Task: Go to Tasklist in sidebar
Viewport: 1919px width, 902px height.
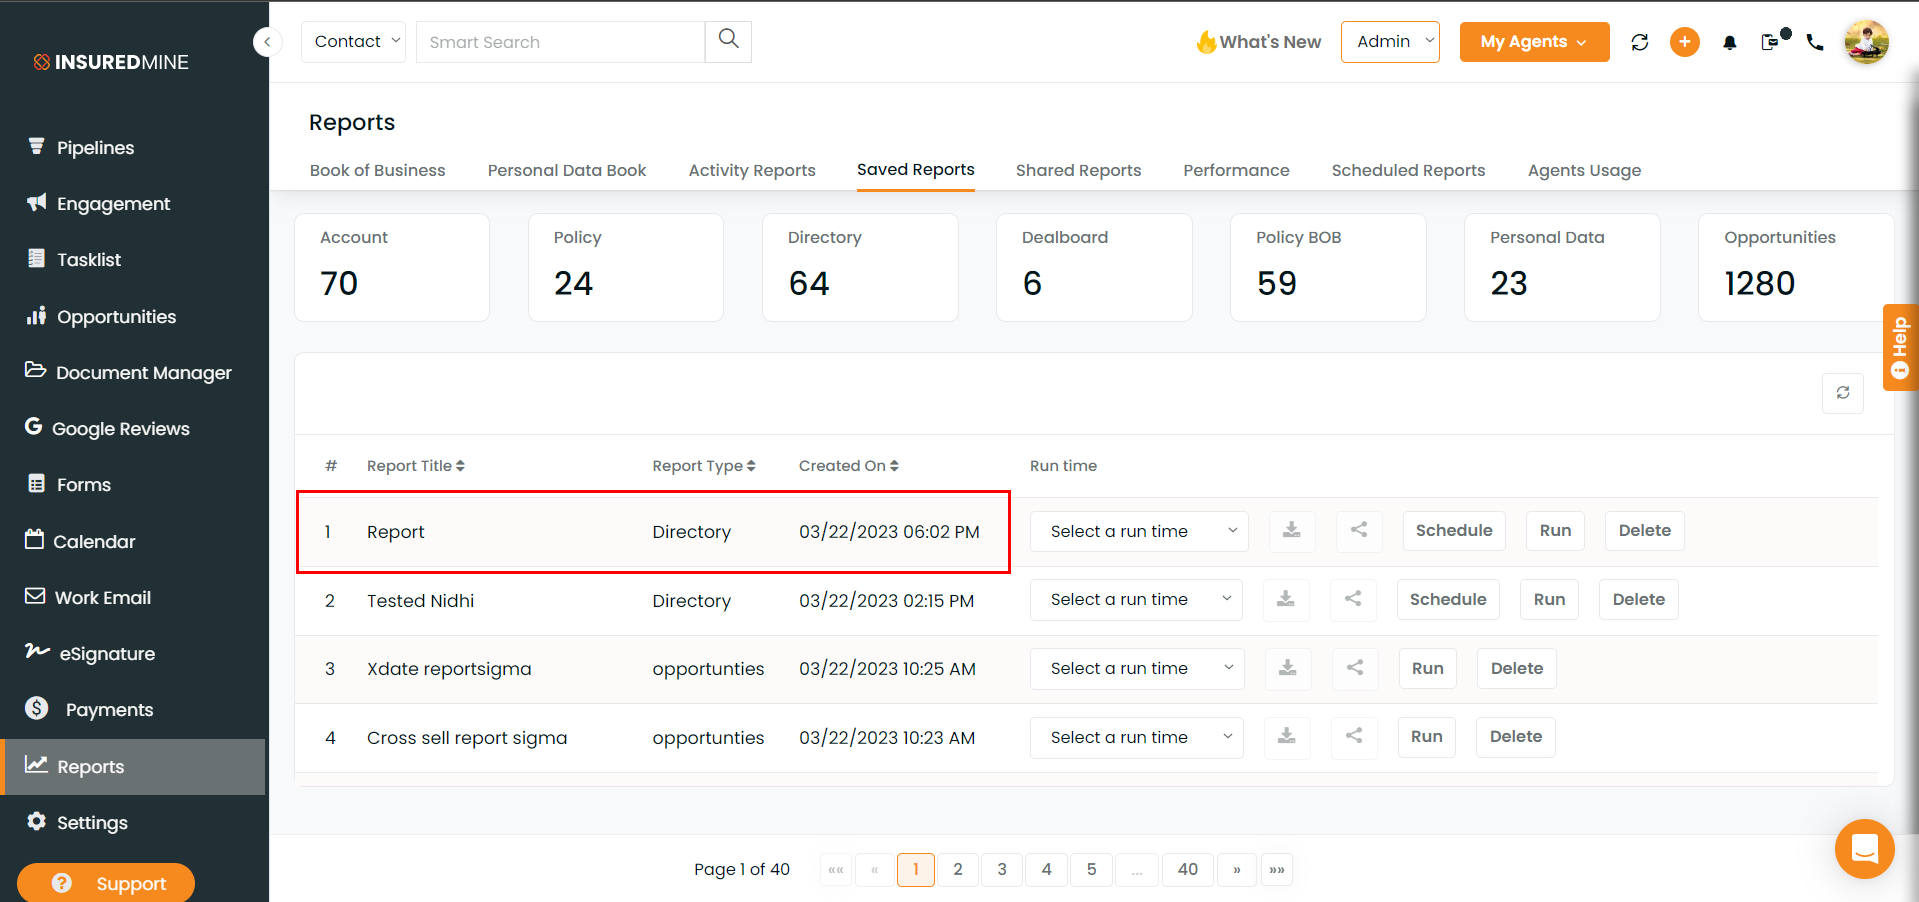Action: click(88, 260)
